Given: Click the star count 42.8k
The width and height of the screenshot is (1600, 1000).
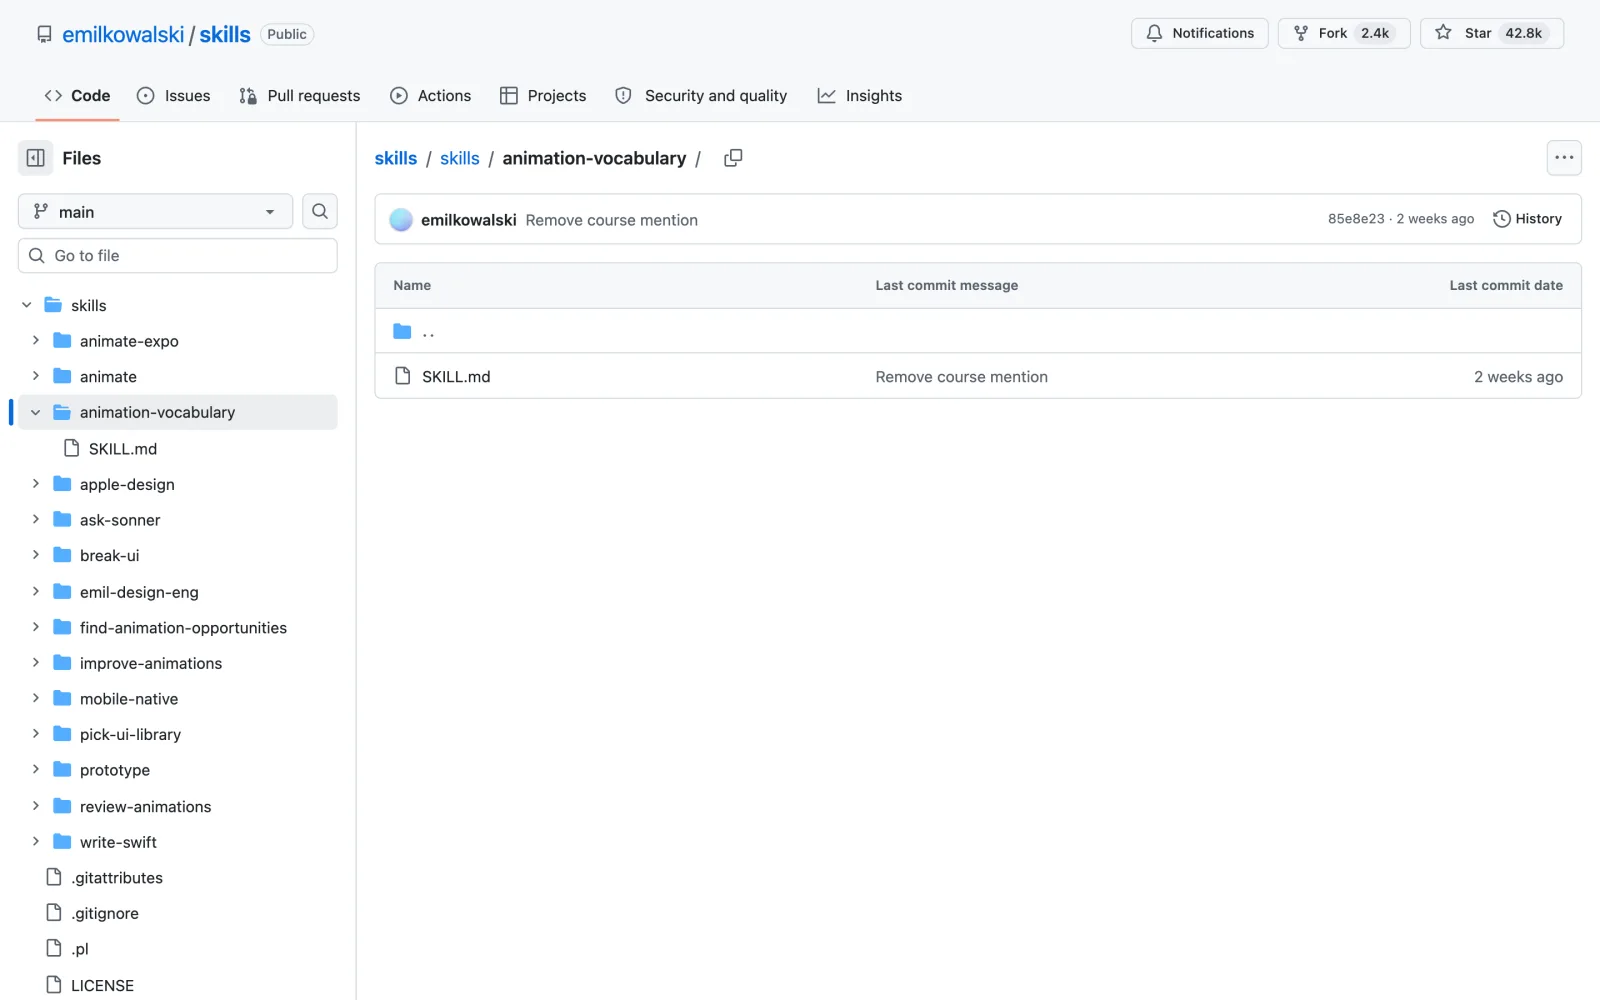Looking at the screenshot, I should point(1524,33).
